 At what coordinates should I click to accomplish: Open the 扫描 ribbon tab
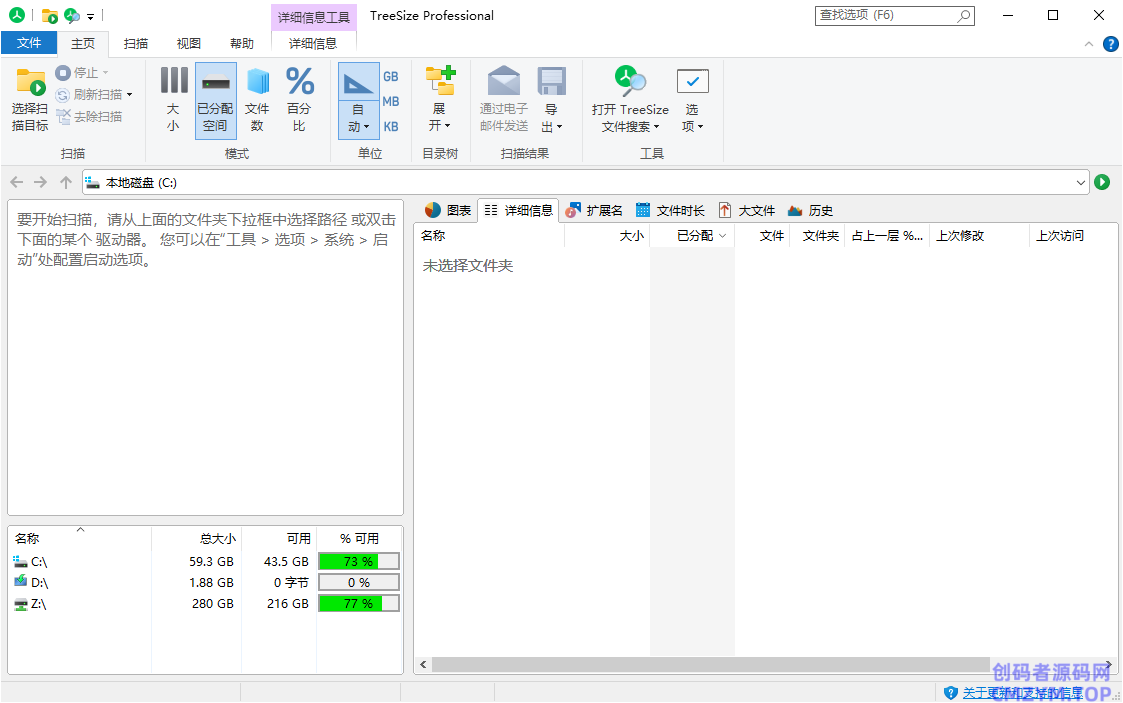pos(136,44)
